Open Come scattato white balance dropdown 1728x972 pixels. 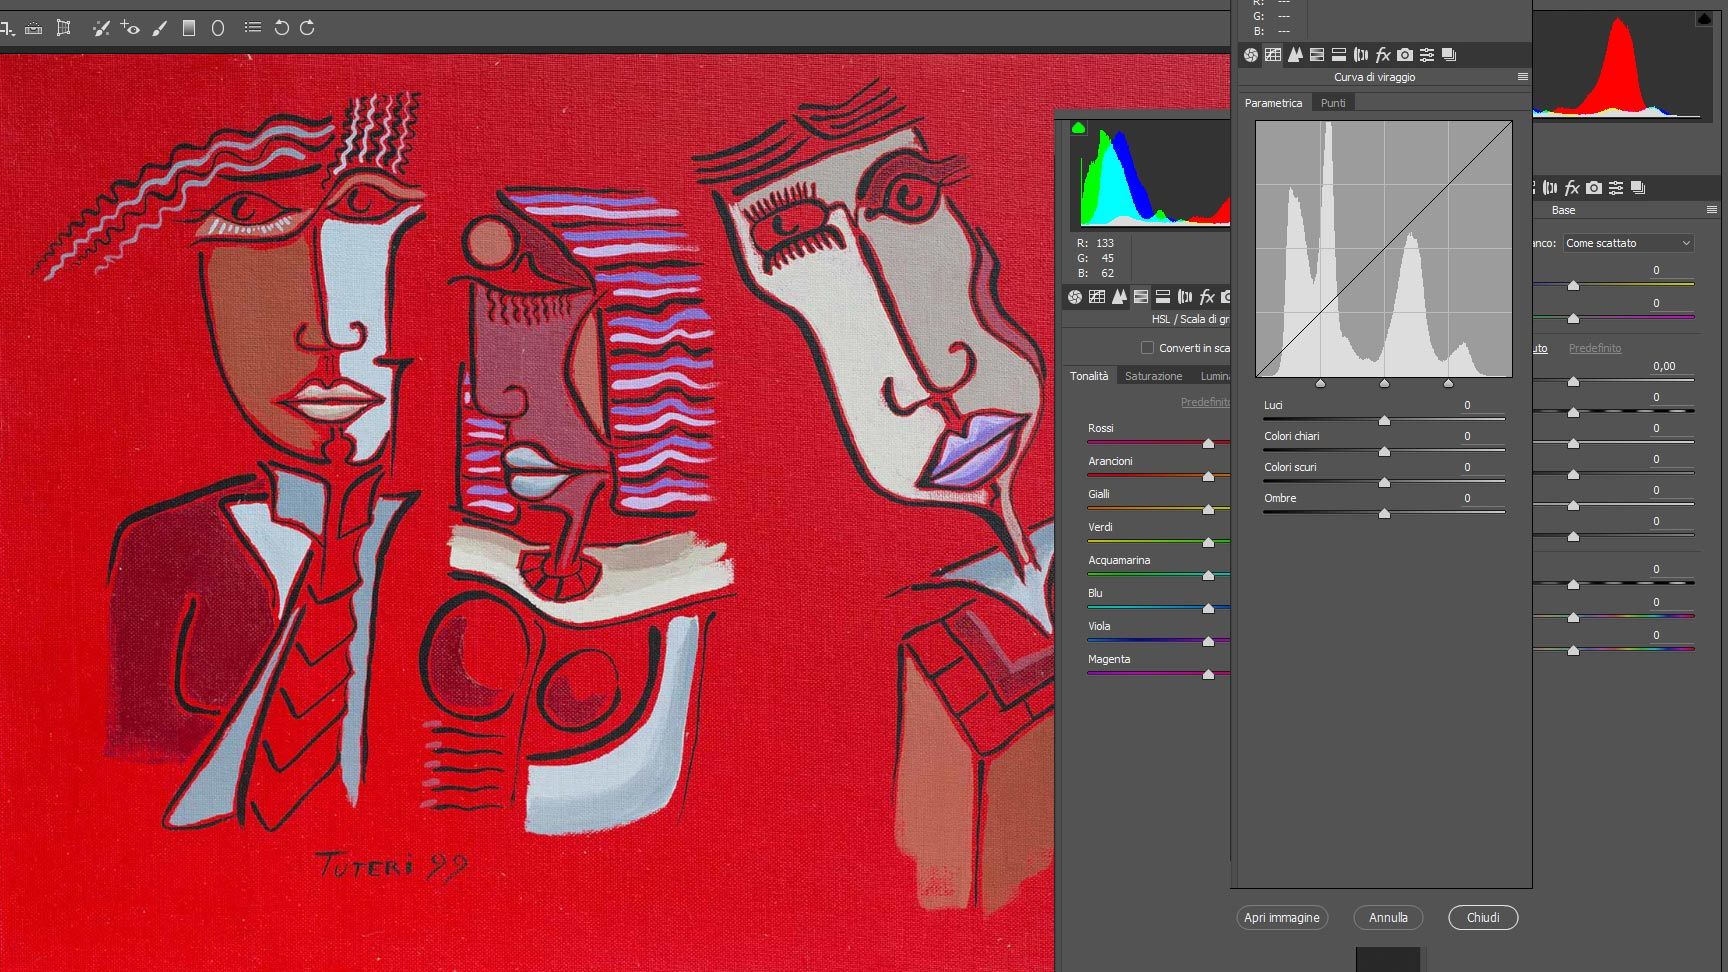(1628, 243)
